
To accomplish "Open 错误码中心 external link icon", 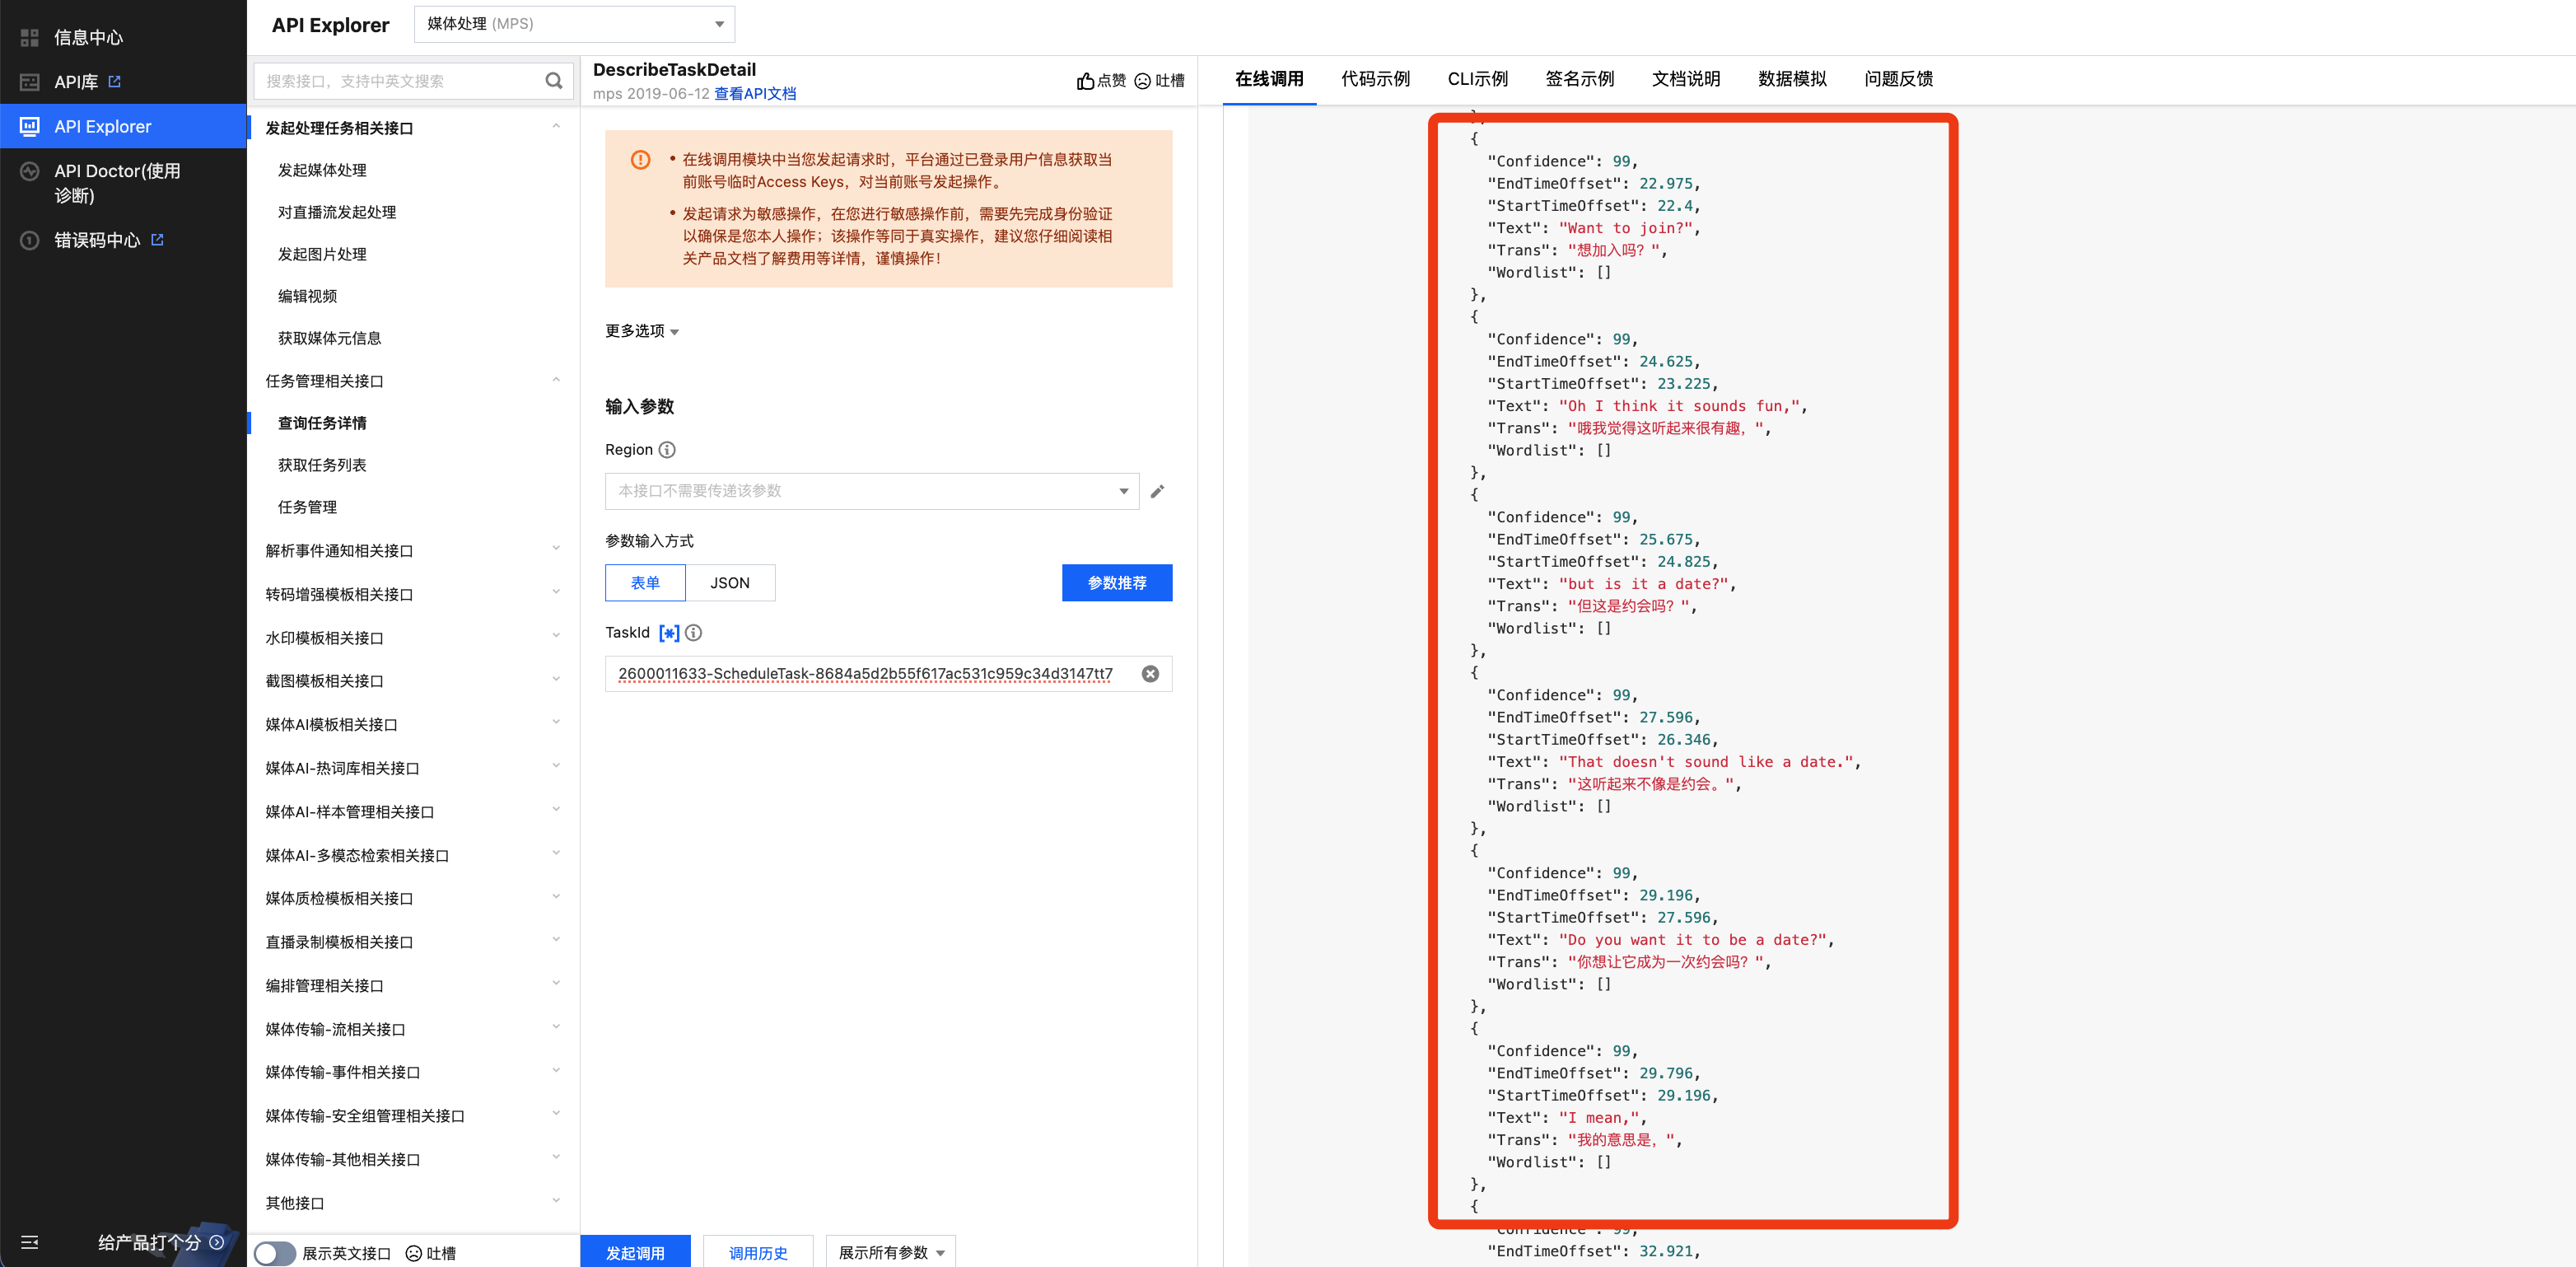I will click(x=157, y=240).
